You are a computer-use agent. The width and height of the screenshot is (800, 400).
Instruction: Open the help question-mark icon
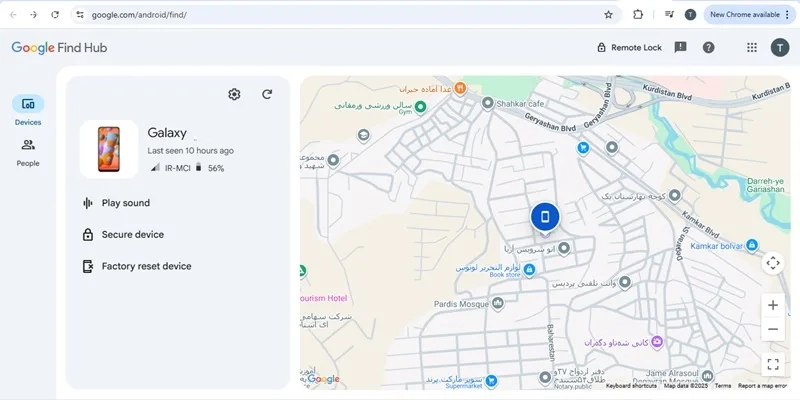(x=708, y=47)
